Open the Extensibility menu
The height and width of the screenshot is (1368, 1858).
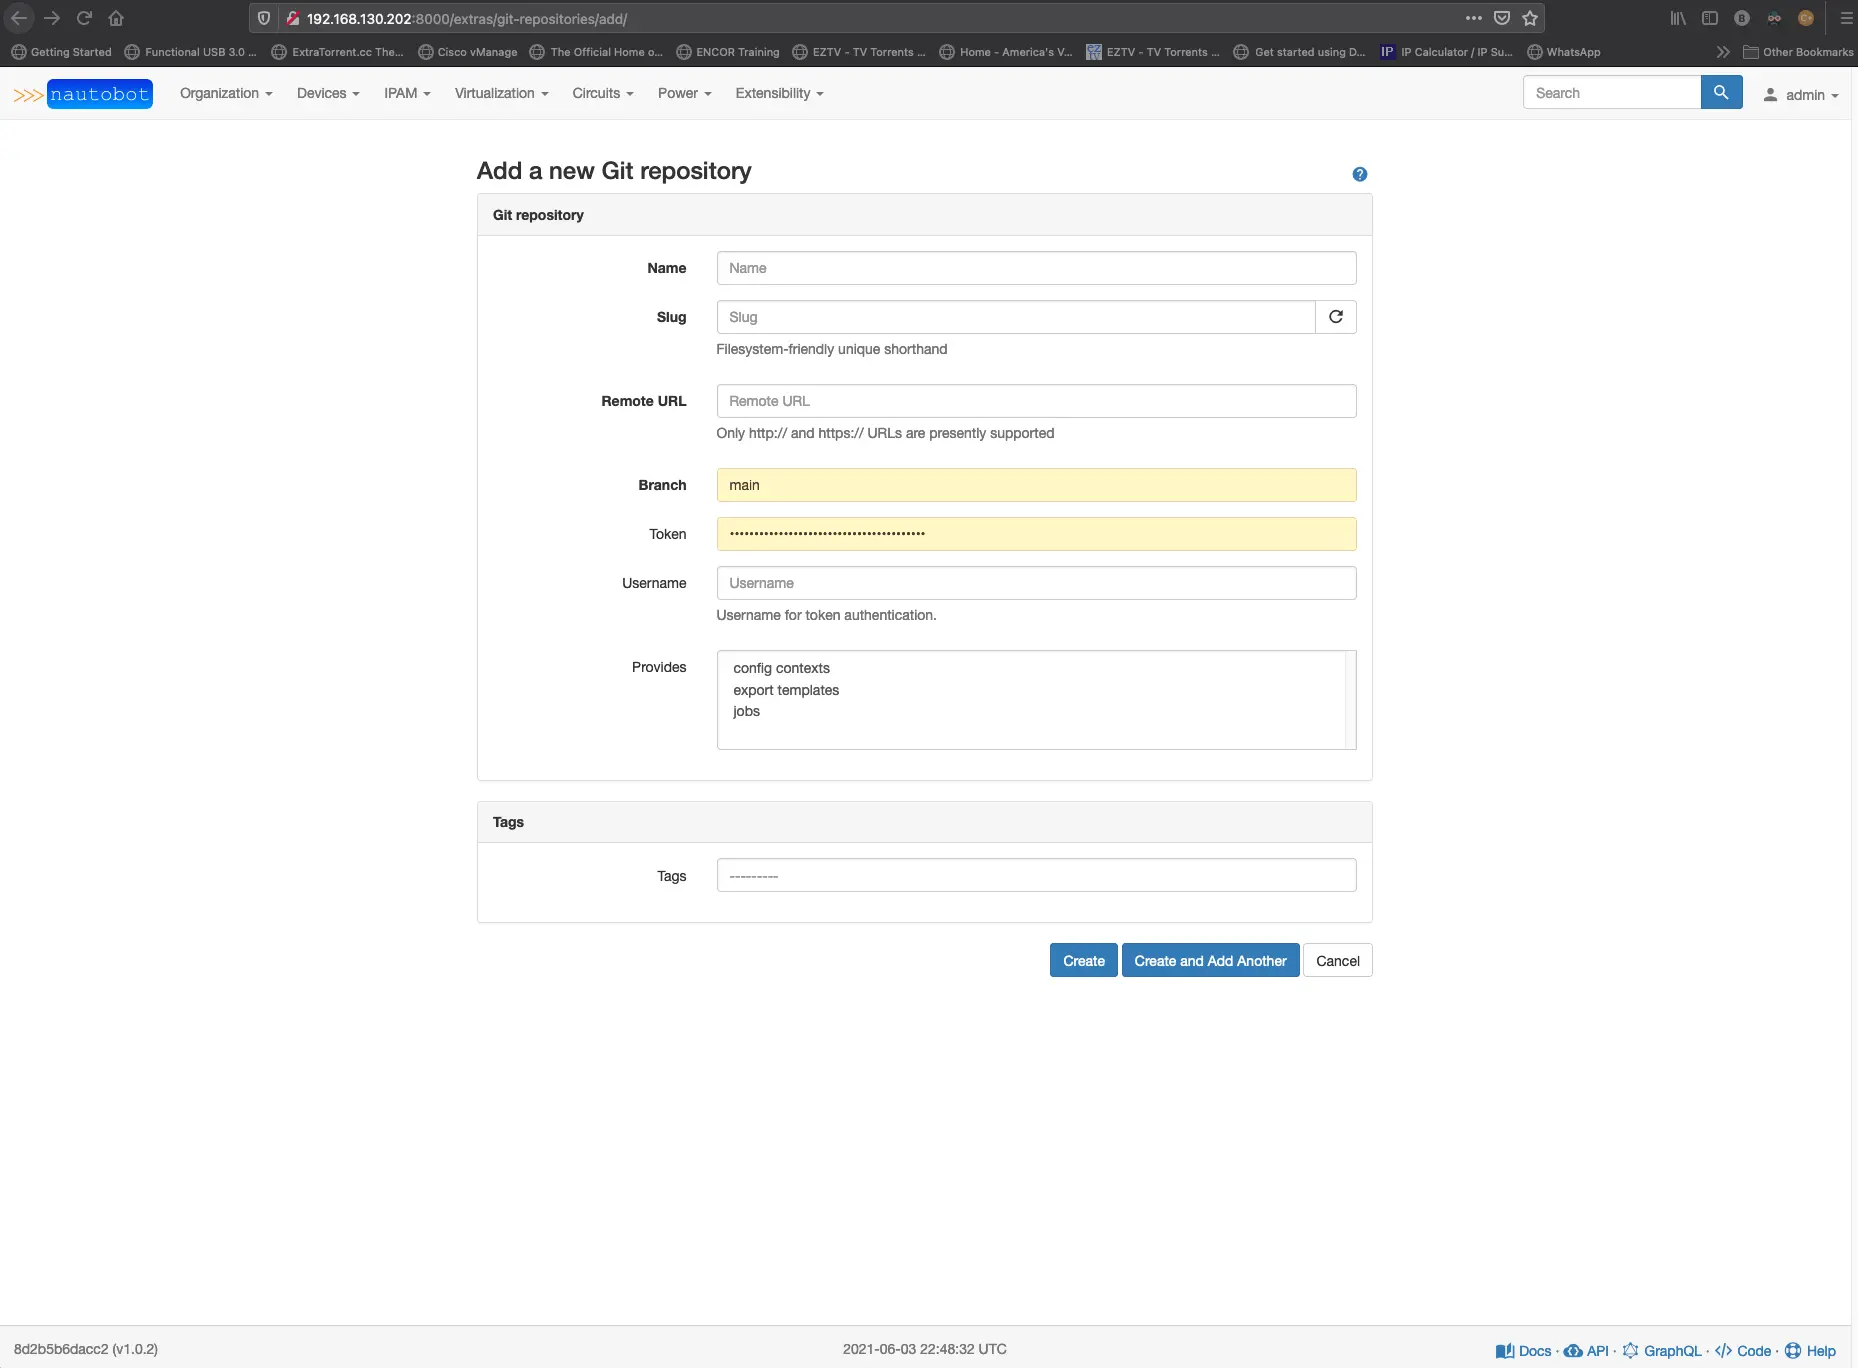[778, 93]
